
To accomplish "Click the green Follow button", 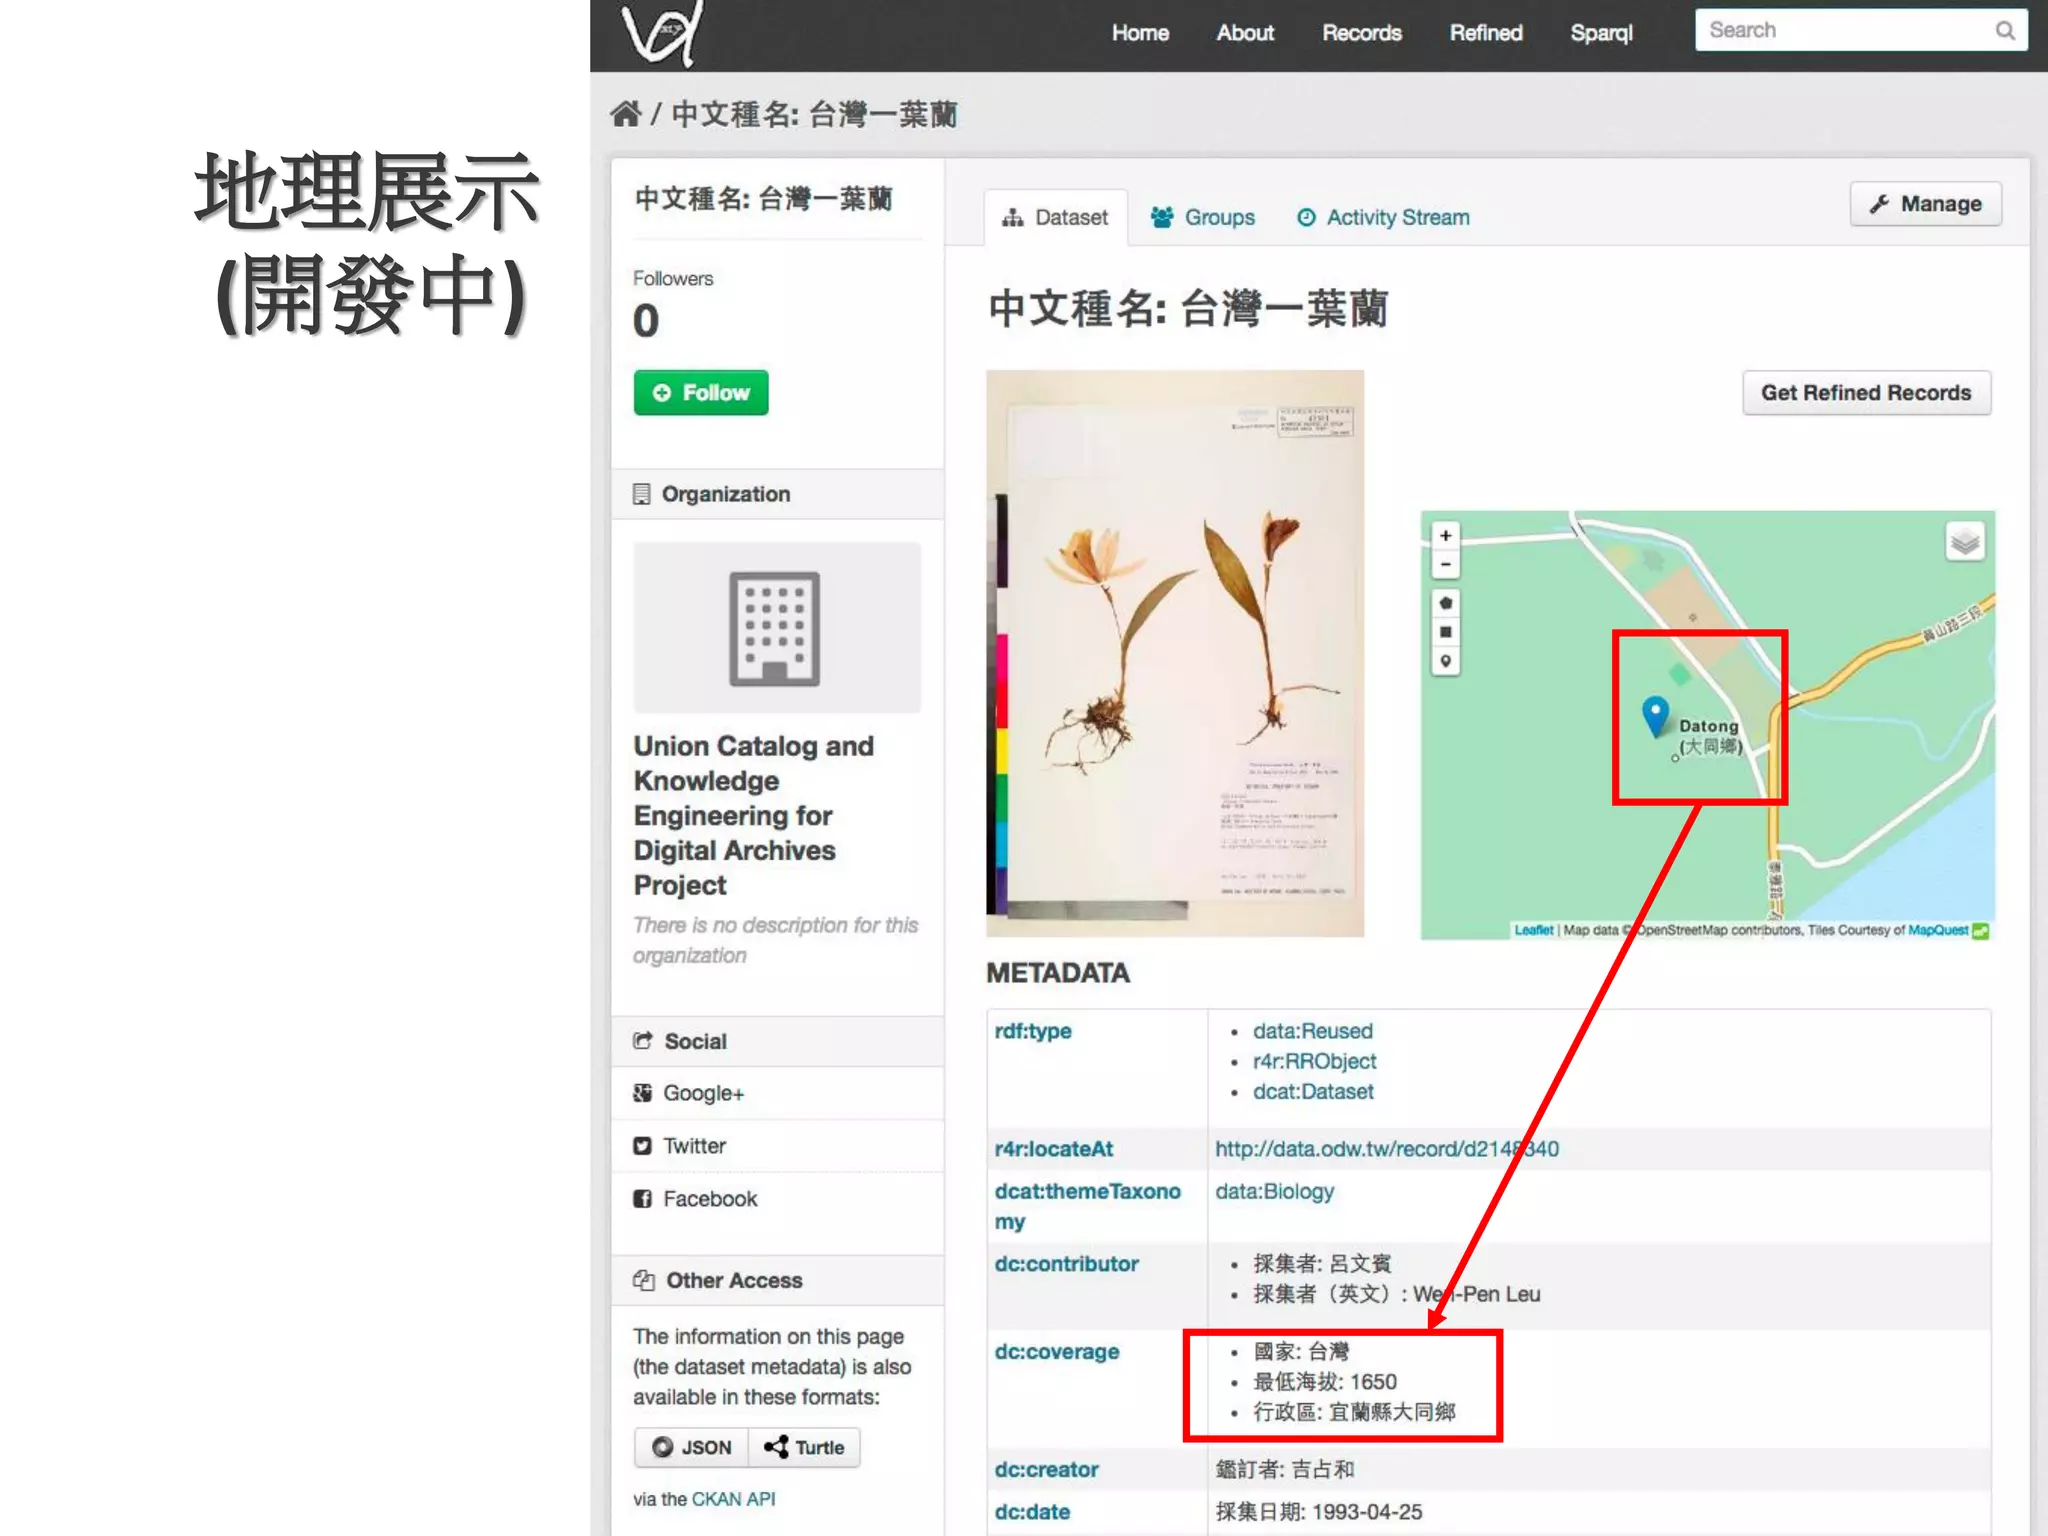I will pos(700,393).
